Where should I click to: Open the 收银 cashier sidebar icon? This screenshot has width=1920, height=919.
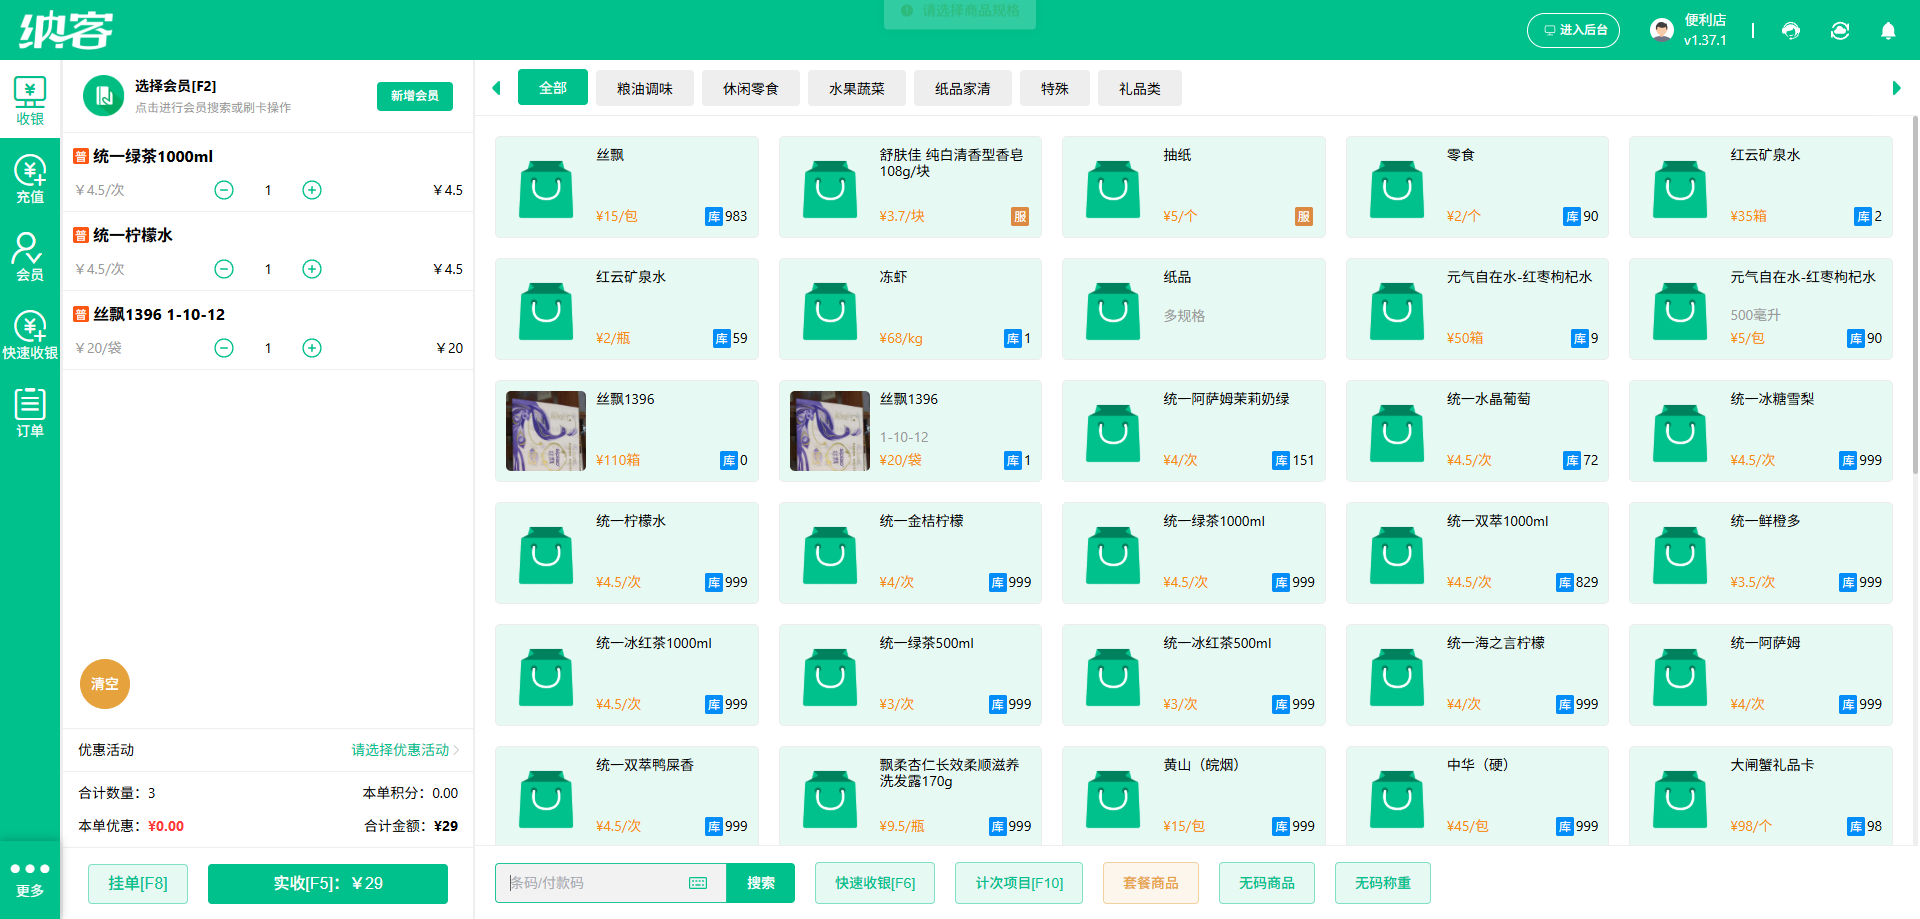pos(30,101)
